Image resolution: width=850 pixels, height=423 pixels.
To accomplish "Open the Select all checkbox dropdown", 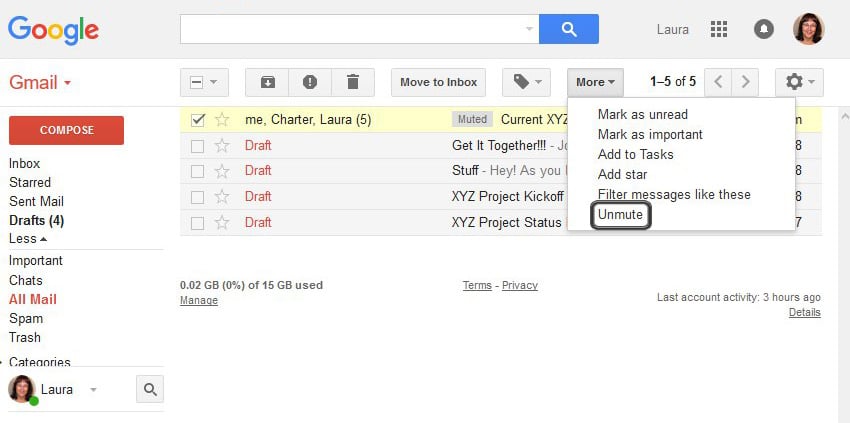I will (204, 82).
